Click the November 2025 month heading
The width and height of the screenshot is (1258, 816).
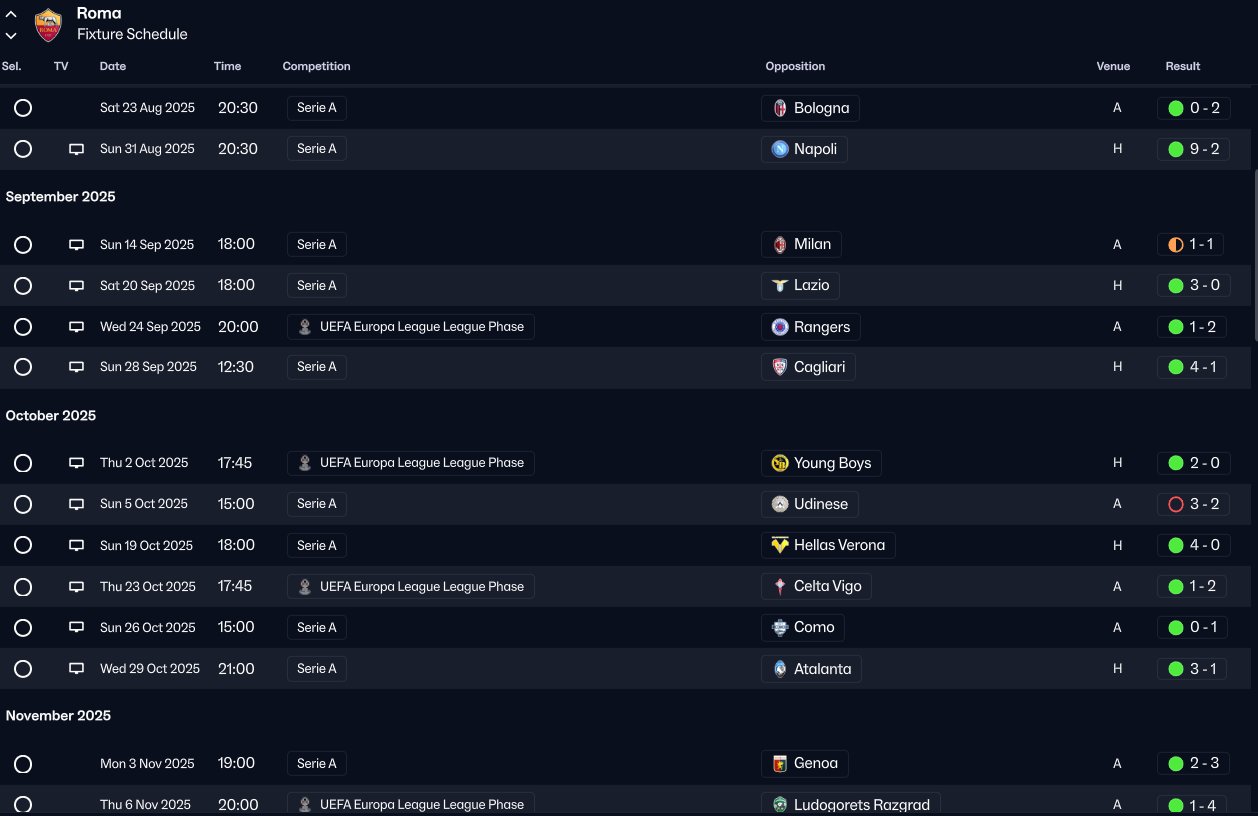pos(58,716)
